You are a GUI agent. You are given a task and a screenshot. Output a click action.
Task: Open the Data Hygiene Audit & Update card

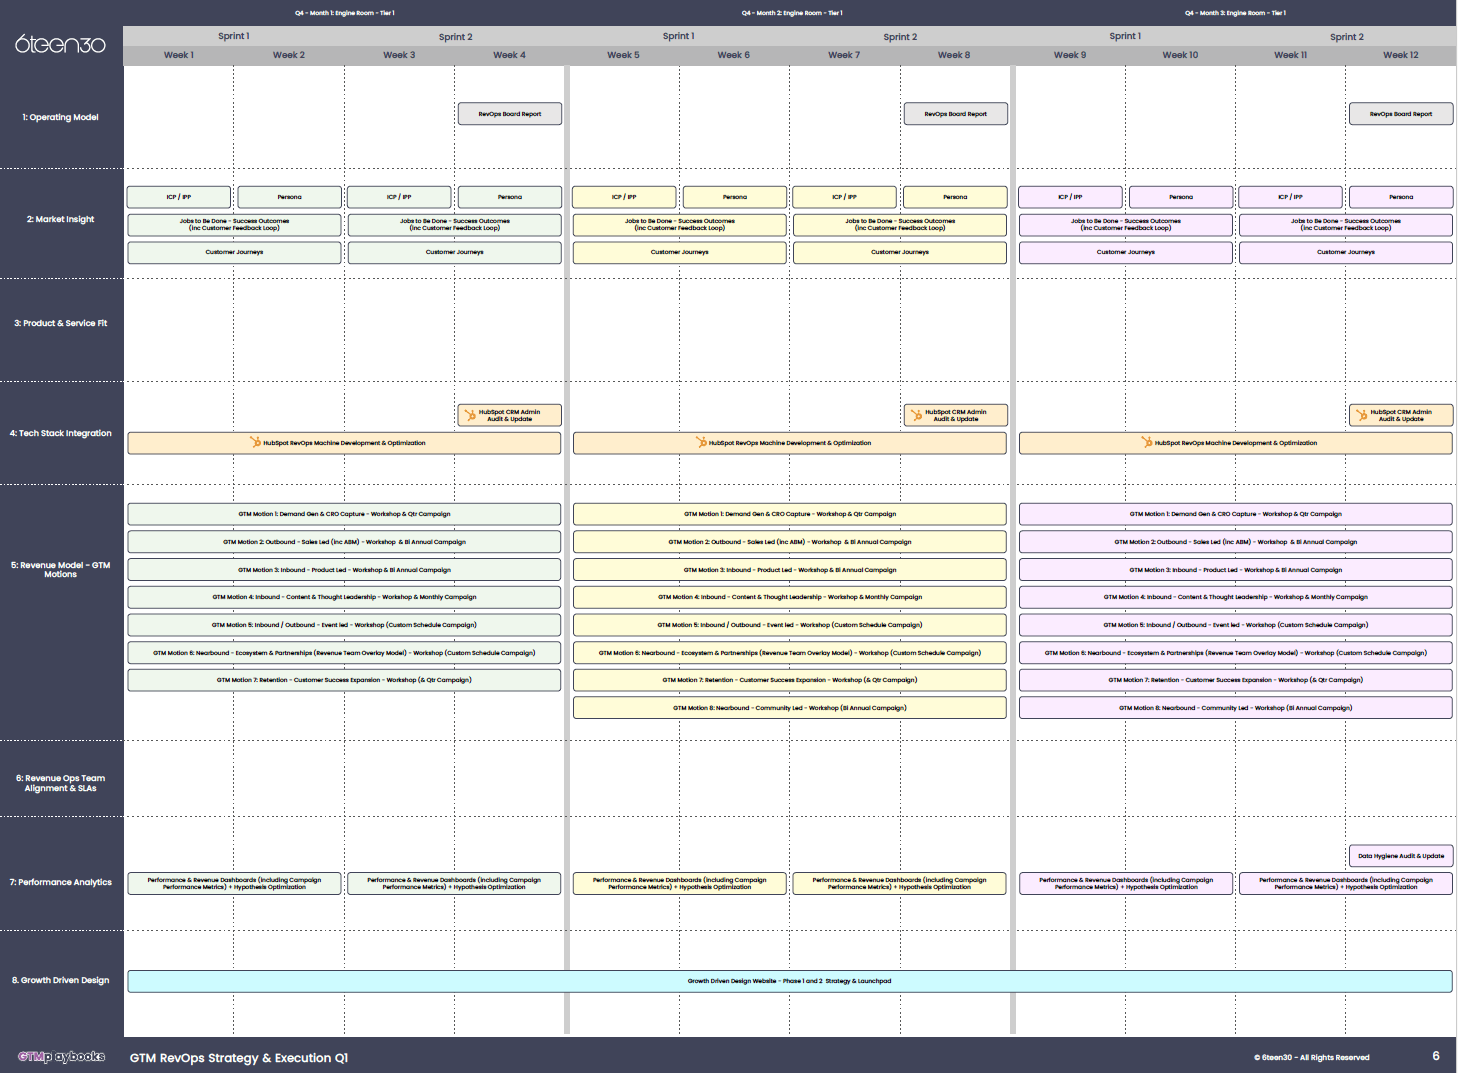[x=1401, y=856]
